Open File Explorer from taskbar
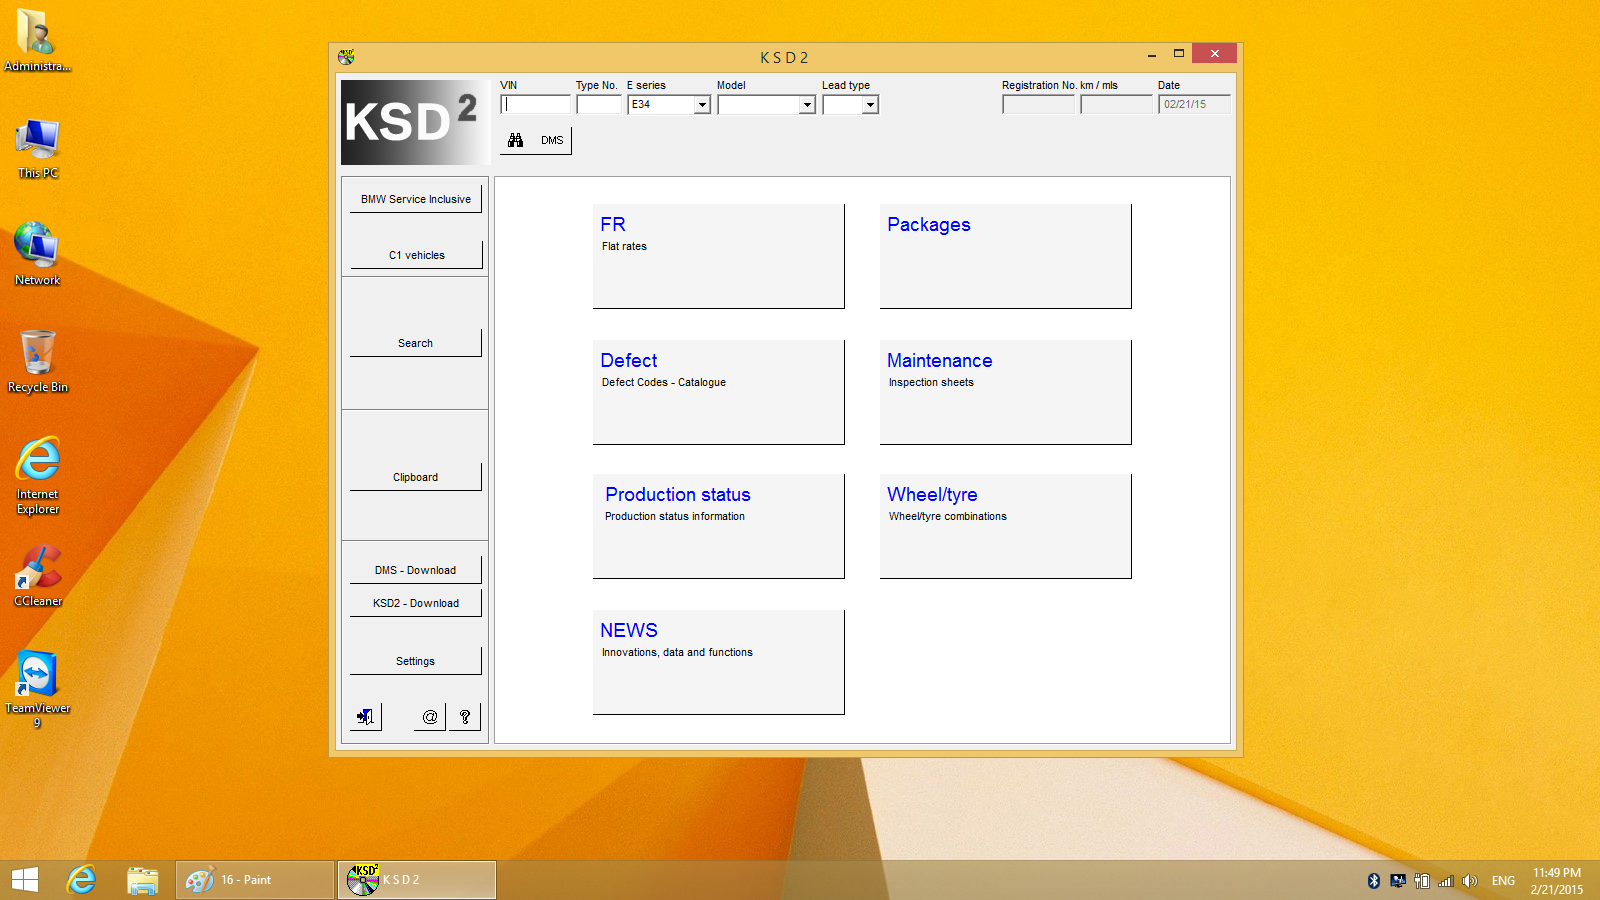The width and height of the screenshot is (1600, 900). 143,880
